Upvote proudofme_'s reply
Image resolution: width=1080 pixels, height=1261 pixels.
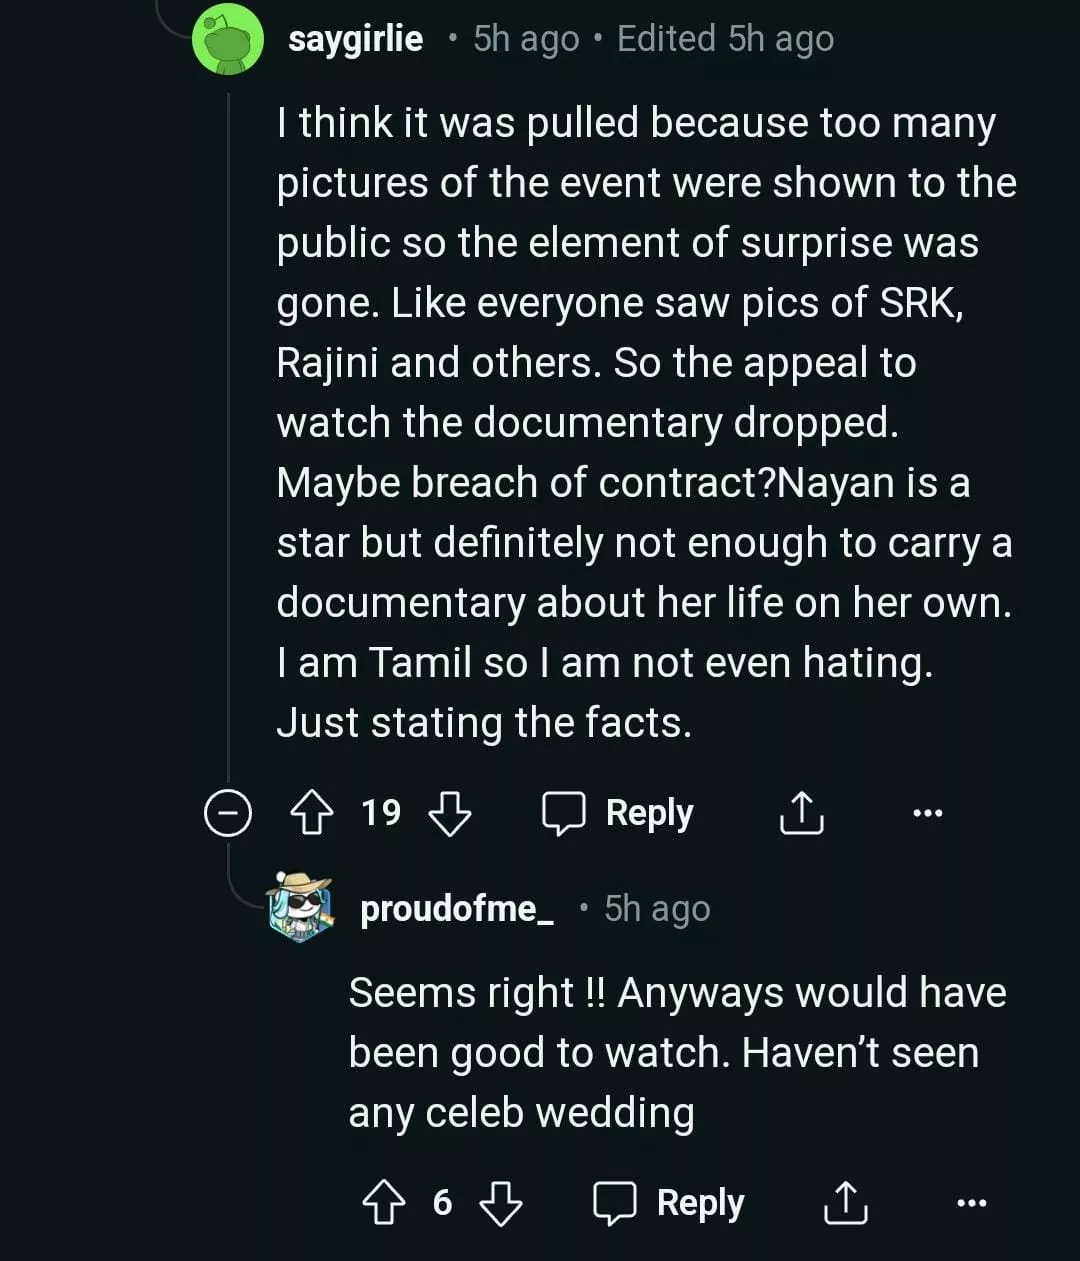[x=384, y=1203]
